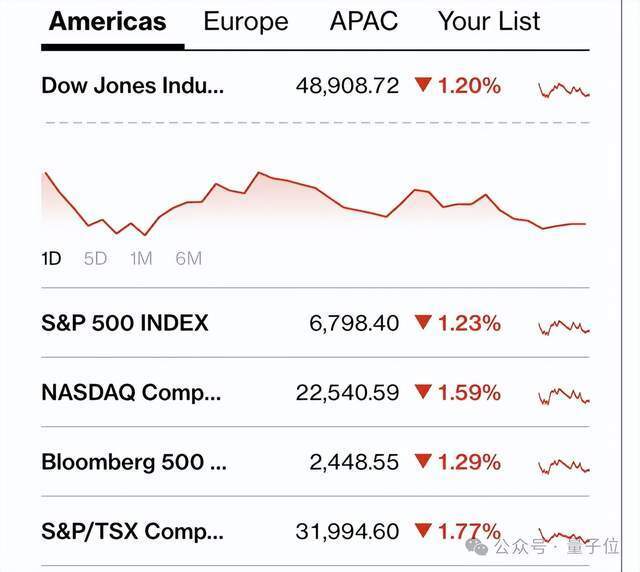Screen dimensions: 640x572
Task: Expand the NASDAQ Composite row
Action: click(131, 392)
